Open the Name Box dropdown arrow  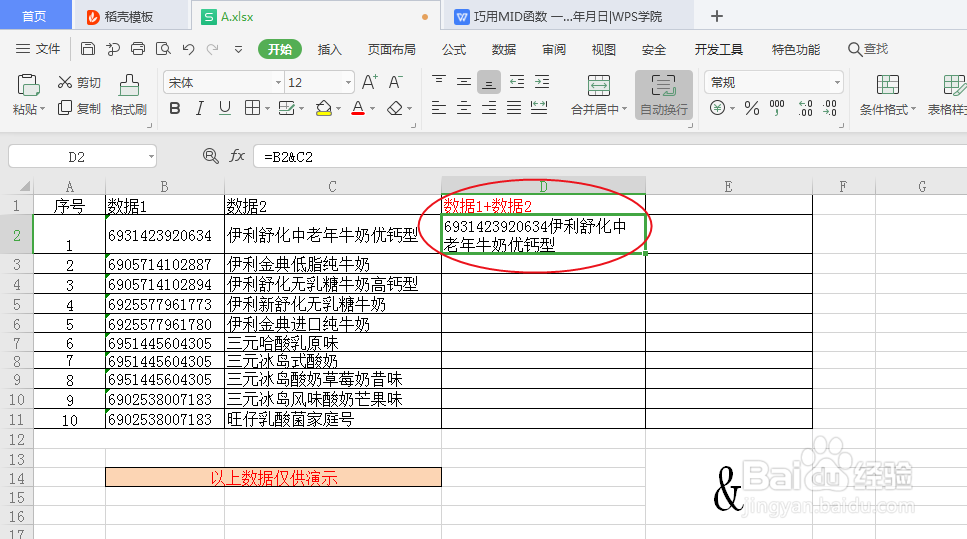point(151,157)
